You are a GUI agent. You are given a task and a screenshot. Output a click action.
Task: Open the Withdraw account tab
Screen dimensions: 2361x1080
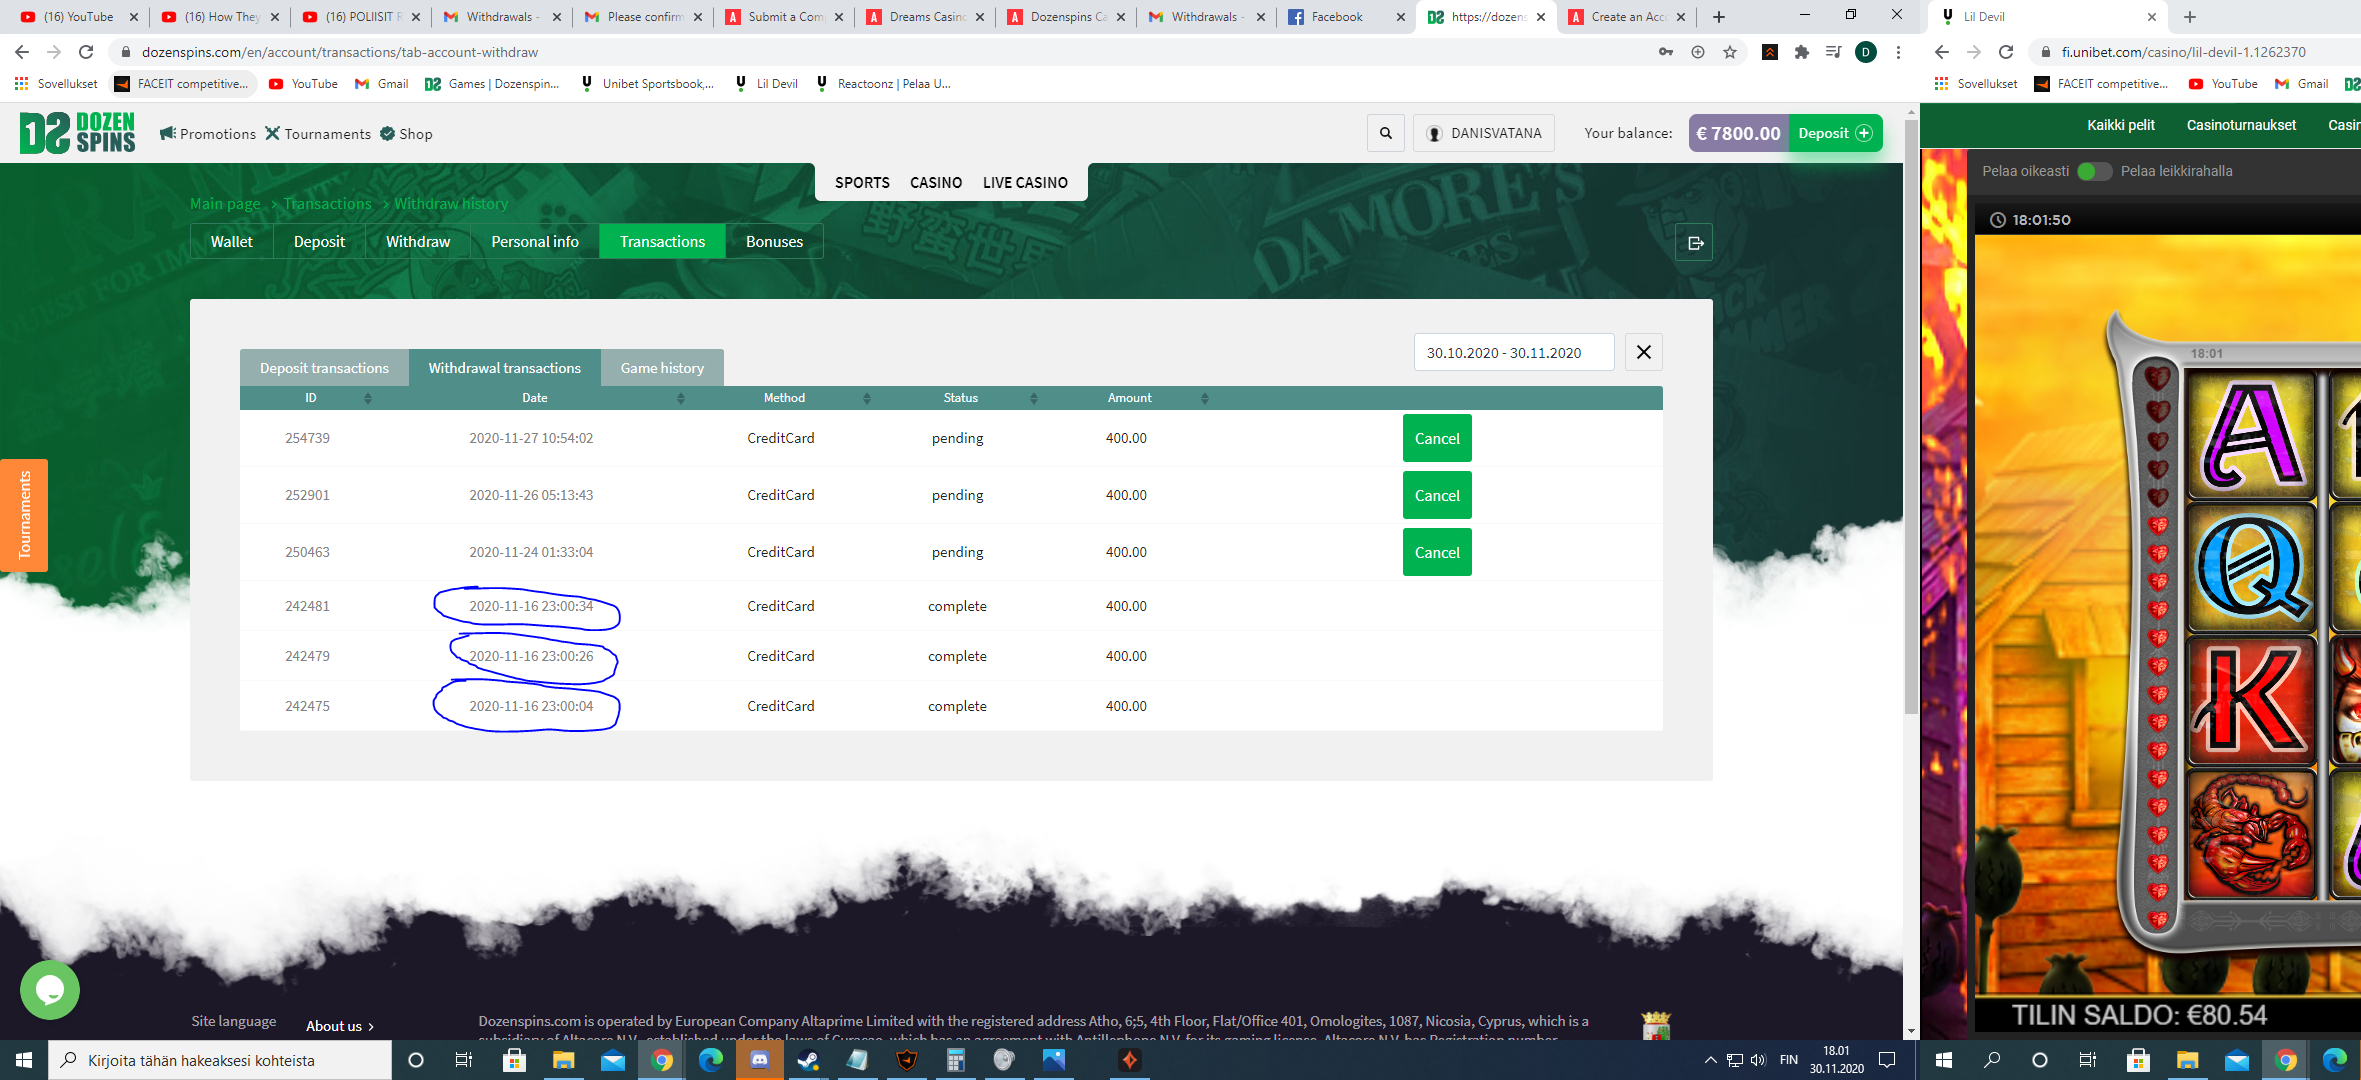pyautogui.click(x=418, y=241)
